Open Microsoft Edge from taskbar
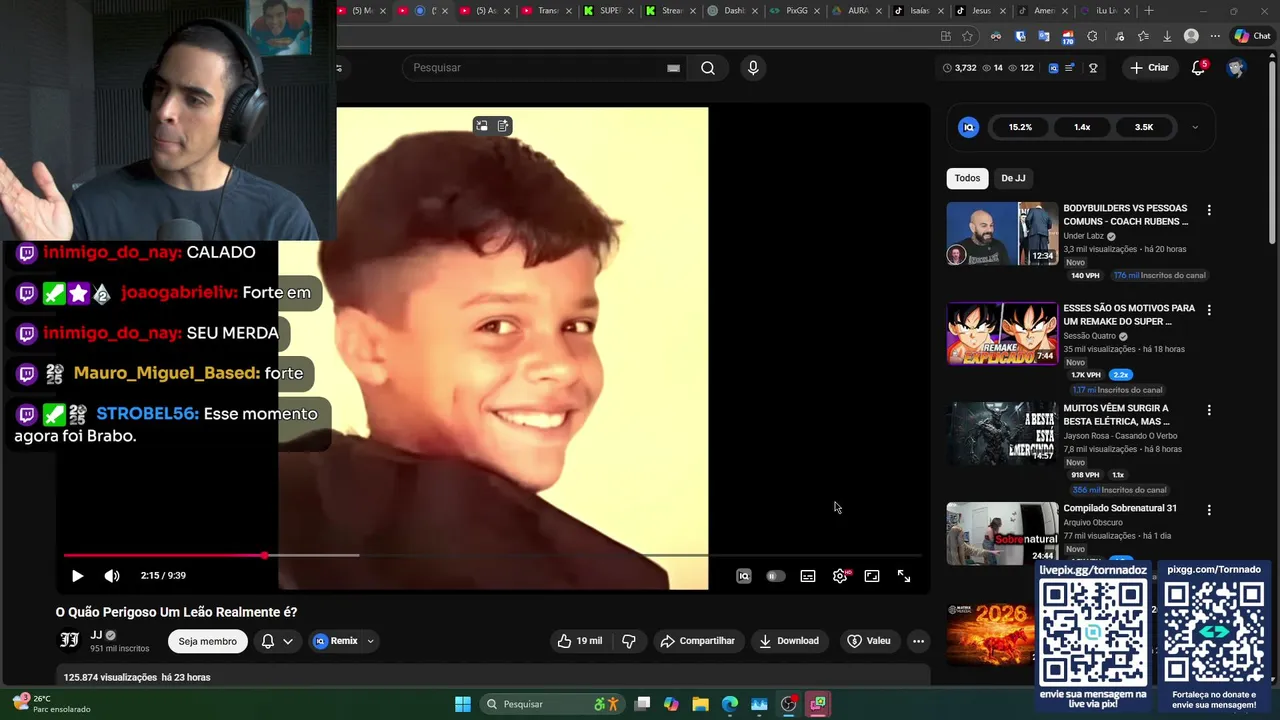The height and width of the screenshot is (720, 1280). [x=730, y=704]
